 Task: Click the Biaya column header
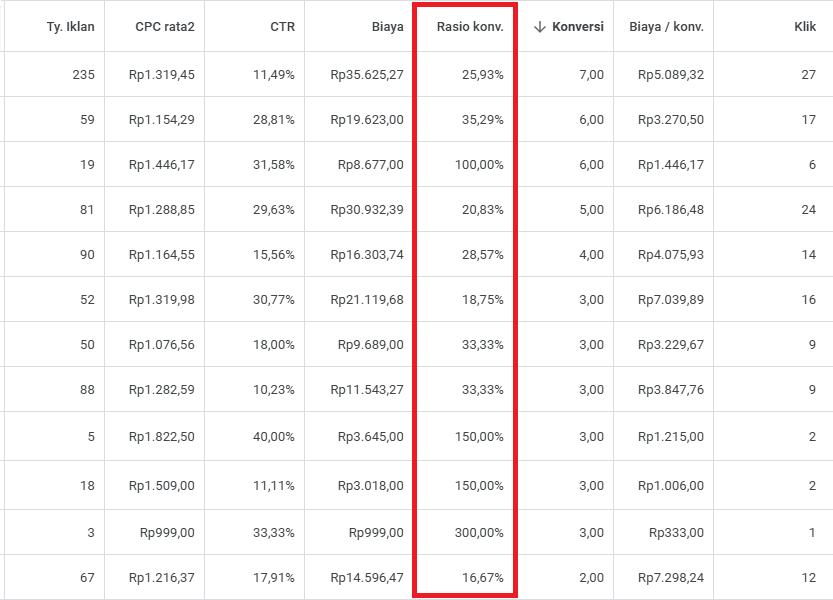(x=387, y=27)
